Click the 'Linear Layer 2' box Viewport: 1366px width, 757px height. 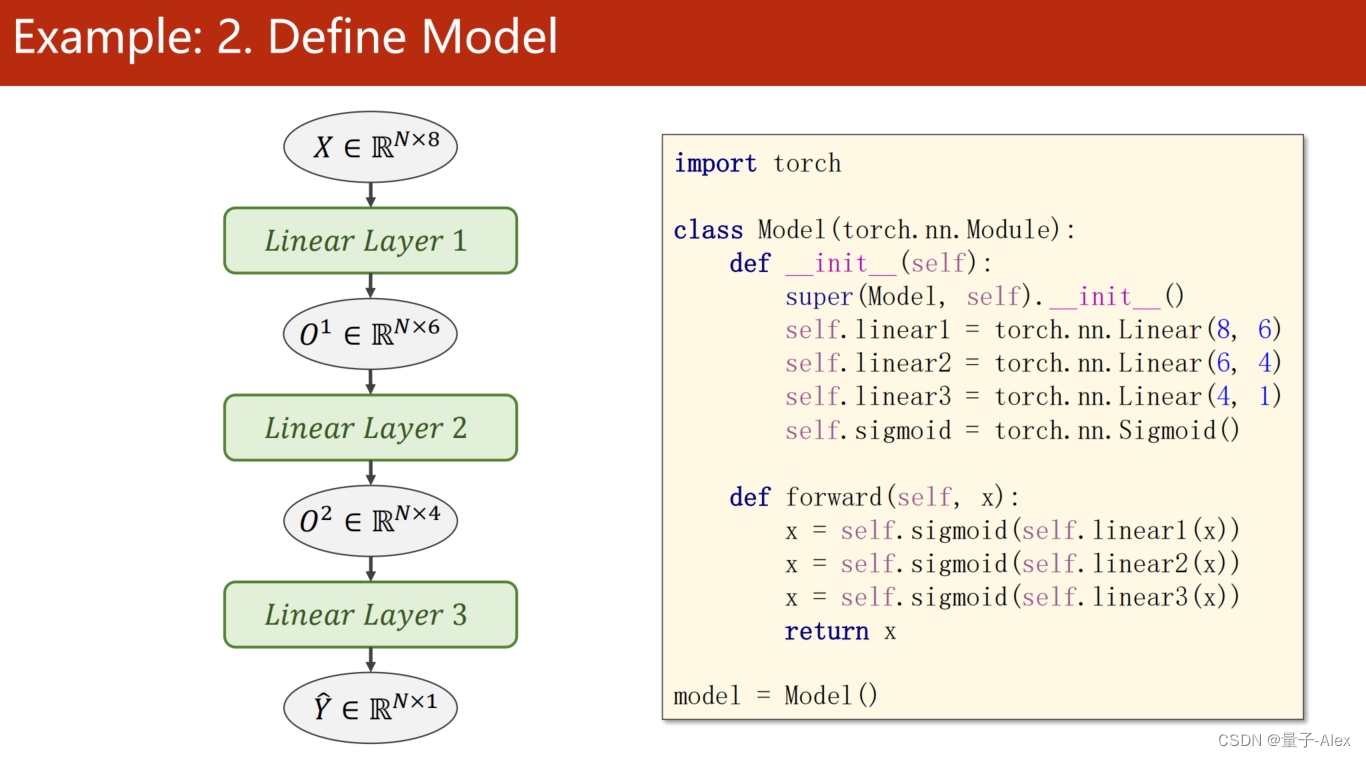tap(371, 428)
